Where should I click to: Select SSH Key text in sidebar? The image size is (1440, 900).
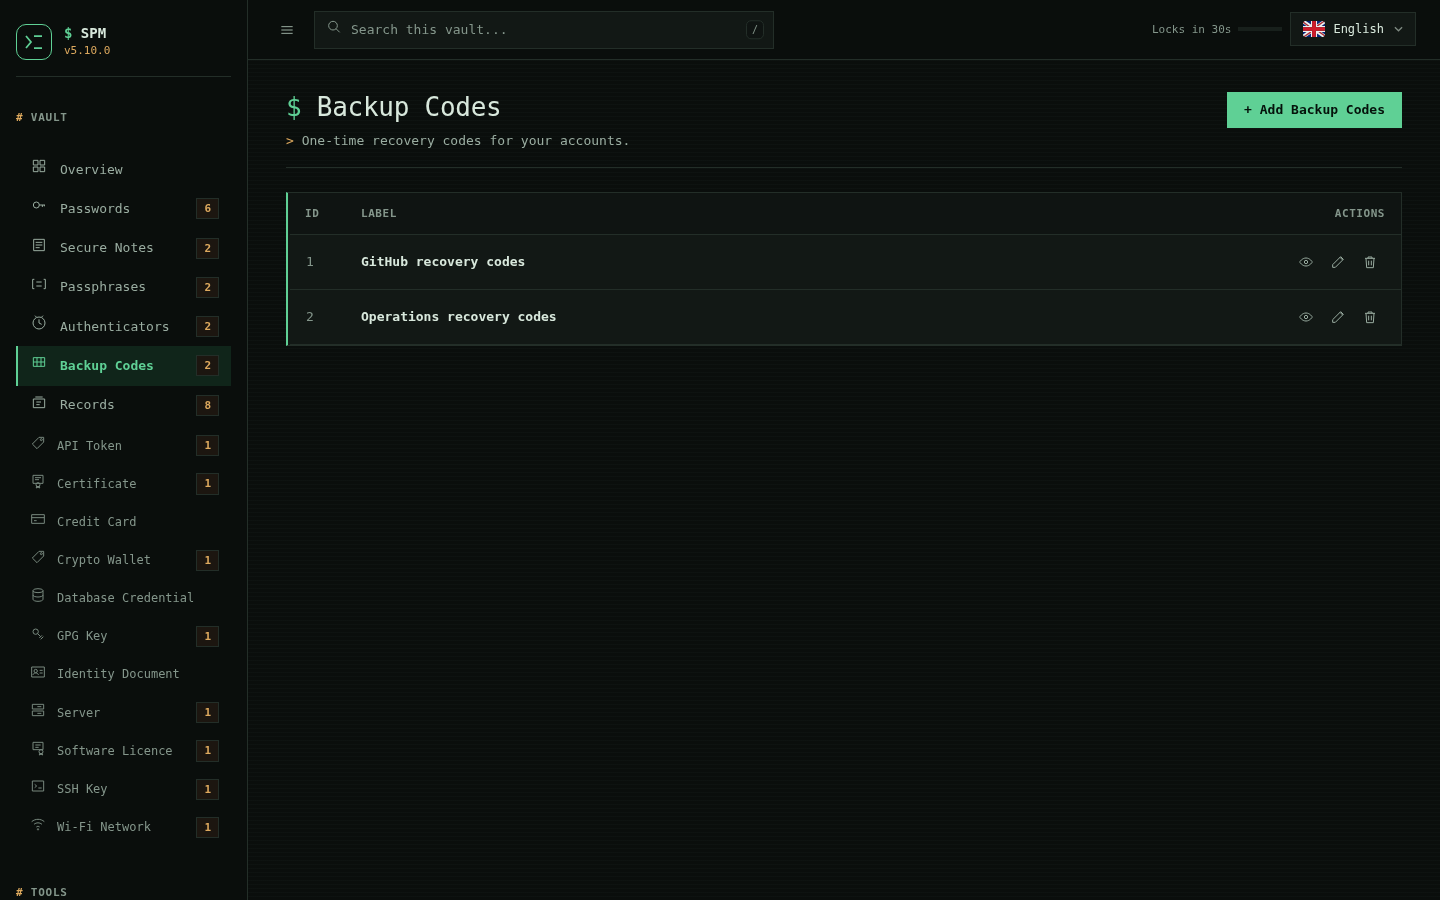(82, 788)
